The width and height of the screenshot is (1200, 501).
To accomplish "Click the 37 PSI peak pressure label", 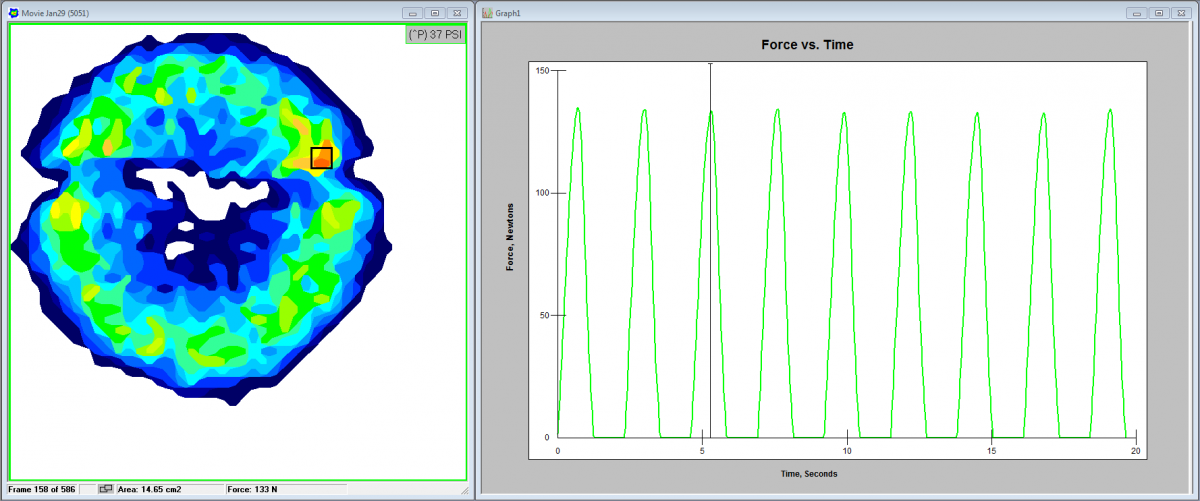I will click(x=435, y=35).
